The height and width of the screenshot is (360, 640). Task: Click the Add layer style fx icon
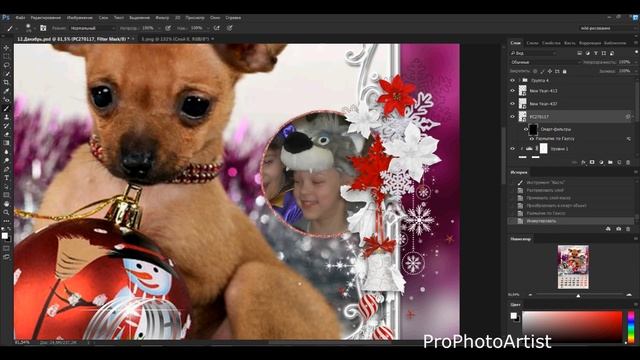coord(583,162)
